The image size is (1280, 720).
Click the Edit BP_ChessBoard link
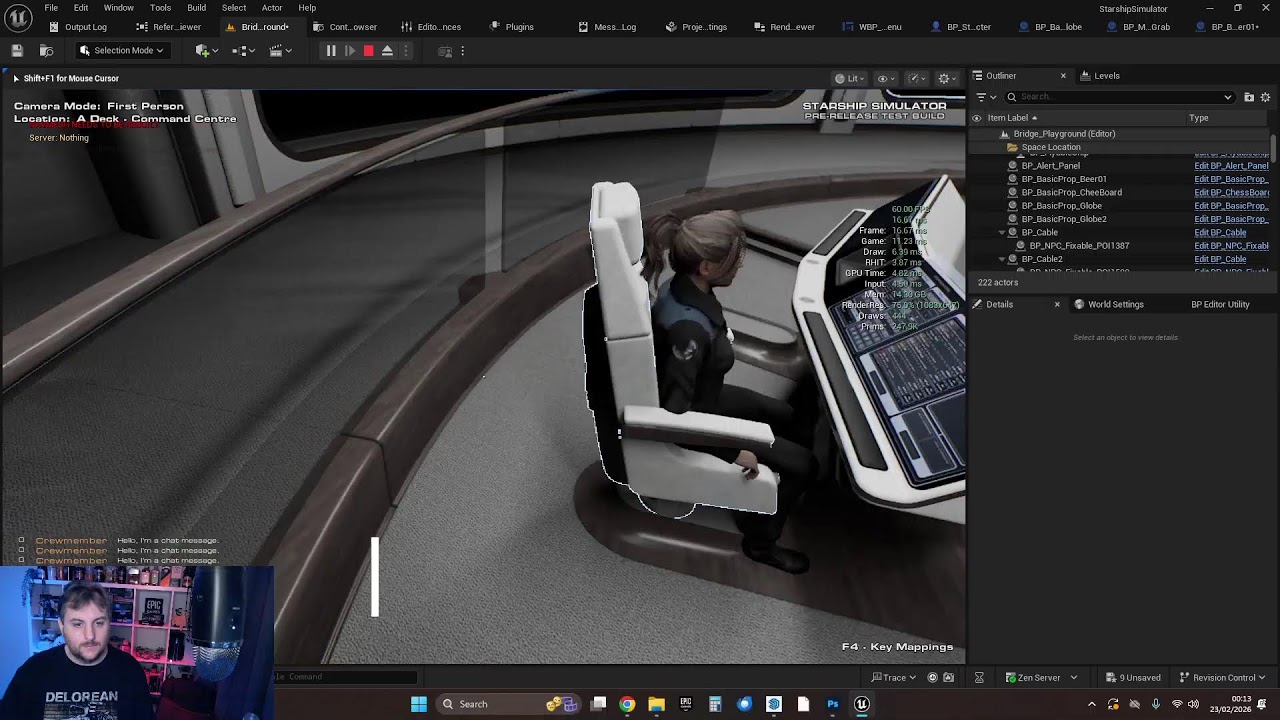(x=1232, y=192)
